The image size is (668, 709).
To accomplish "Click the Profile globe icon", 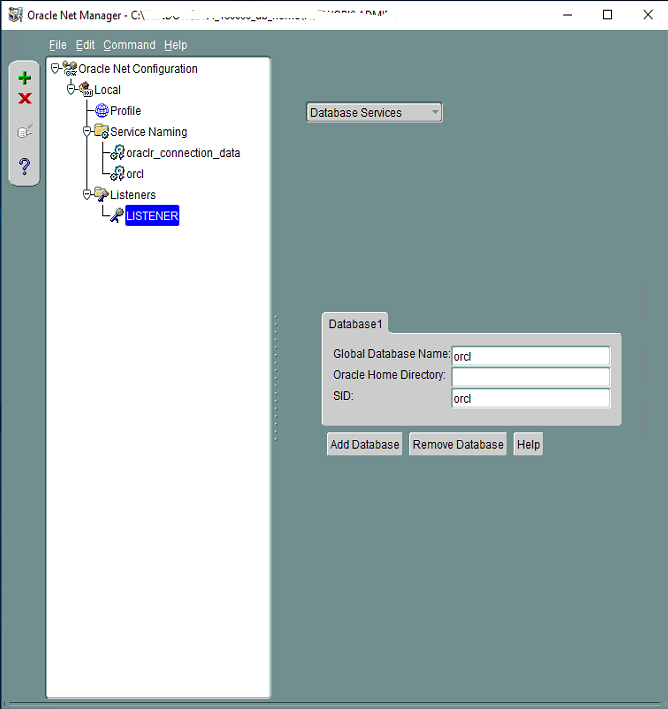I will point(102,110).
